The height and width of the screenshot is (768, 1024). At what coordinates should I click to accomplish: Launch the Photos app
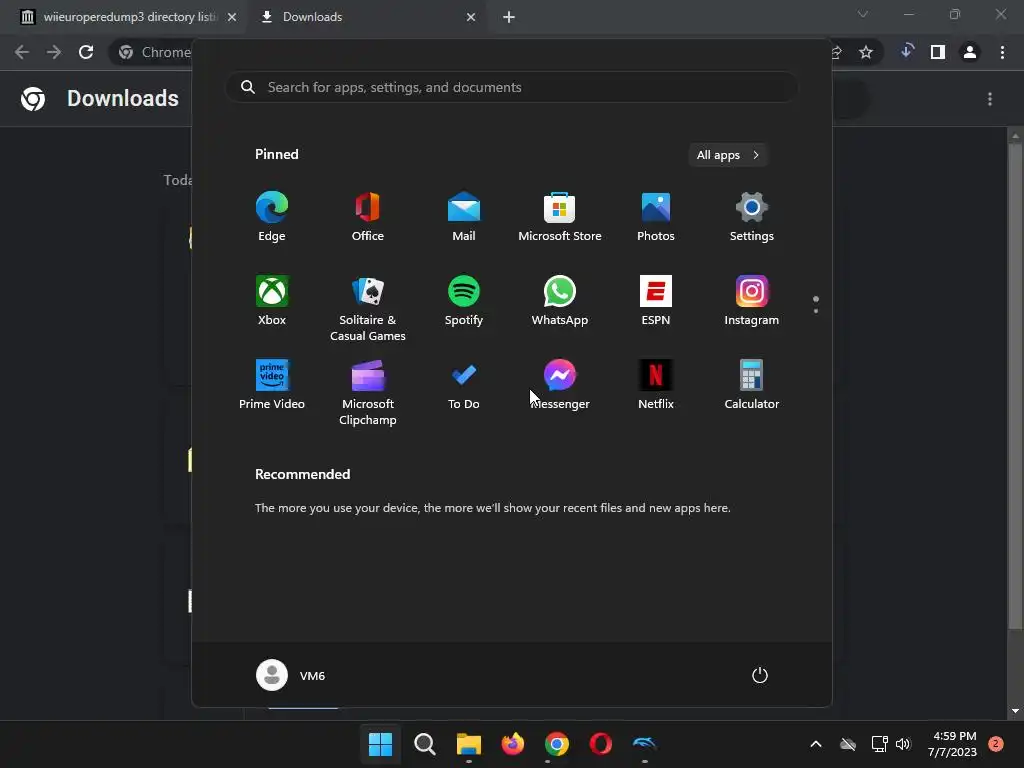656,216
